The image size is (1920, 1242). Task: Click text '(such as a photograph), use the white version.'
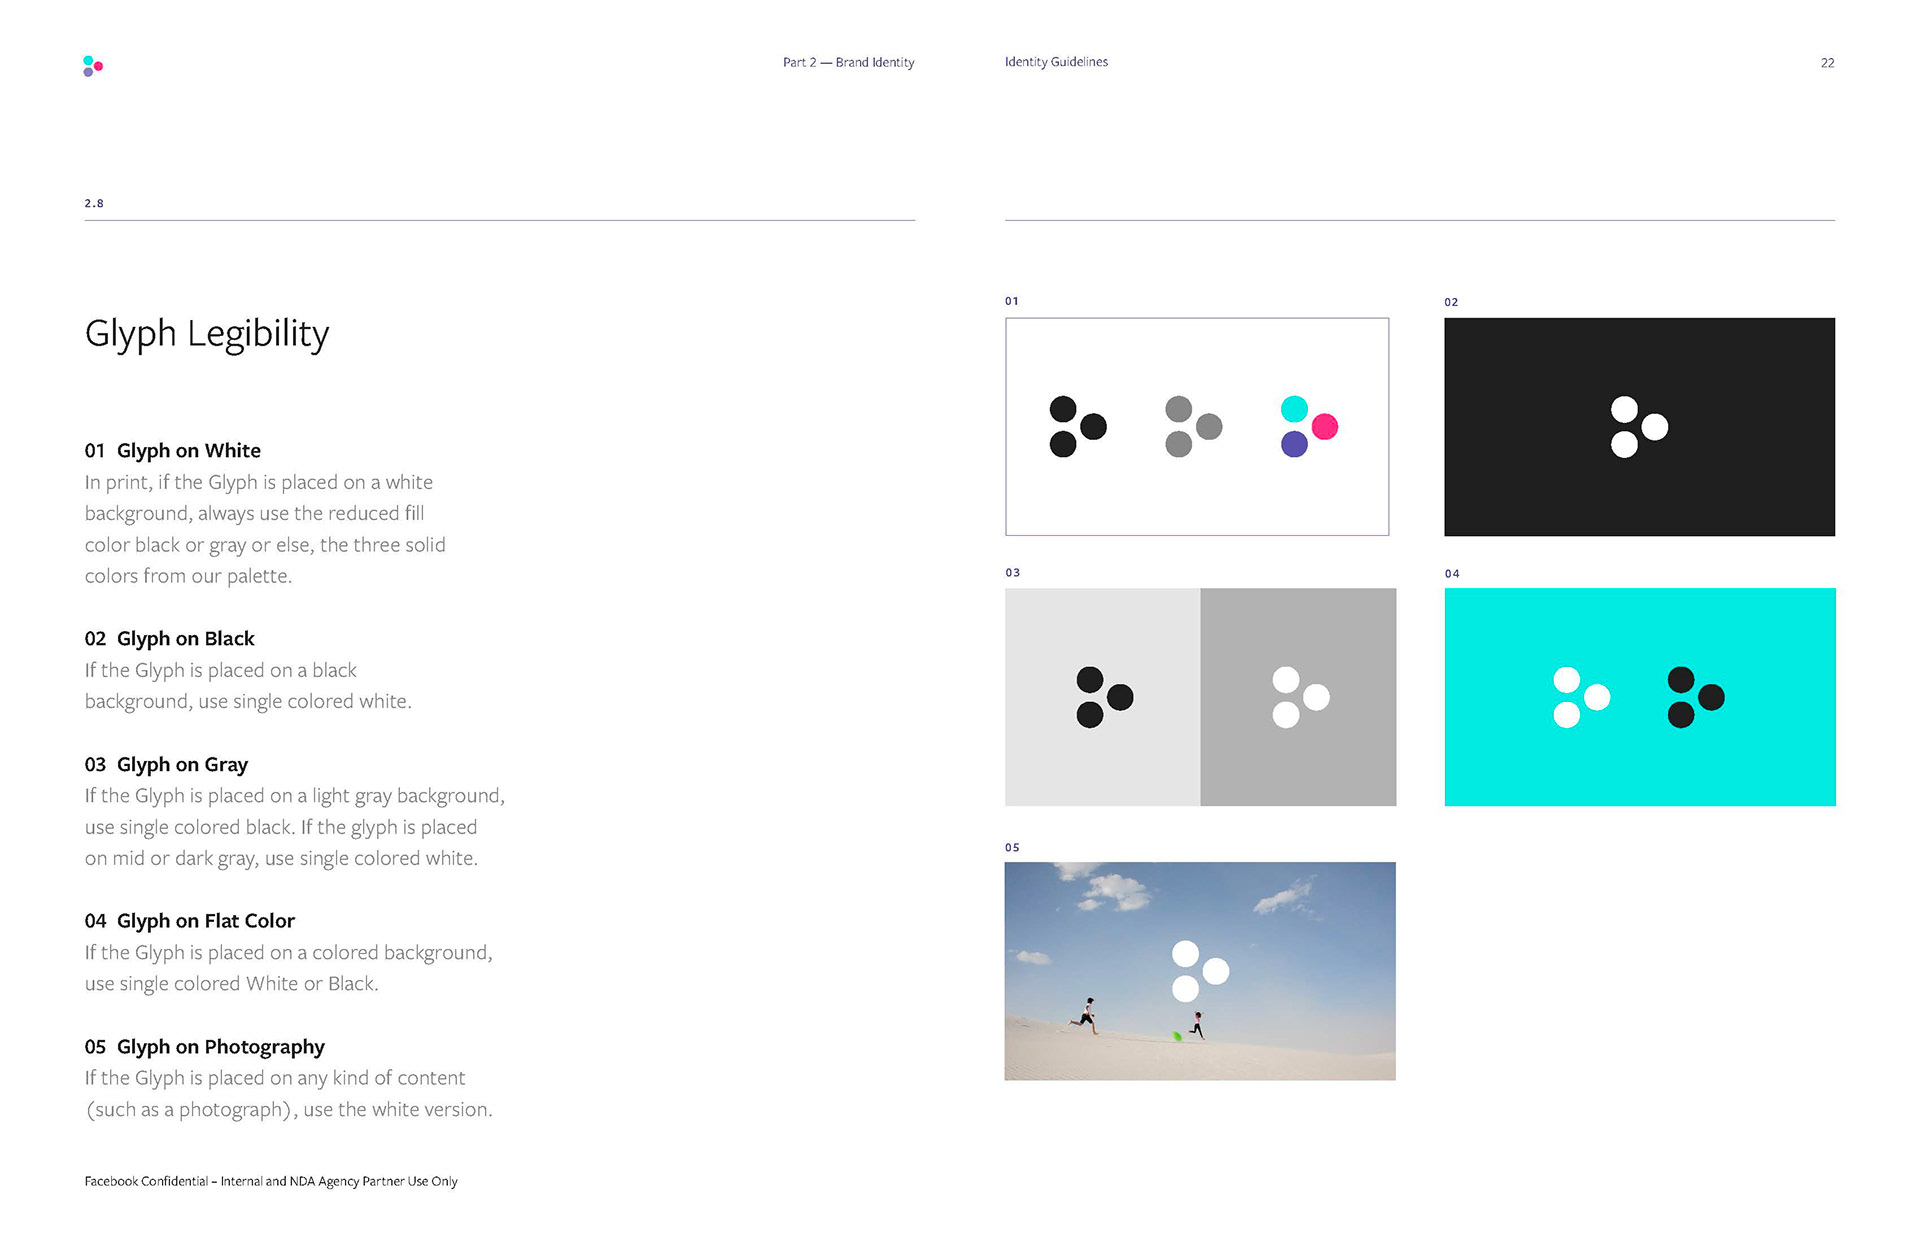pos(289,1110)
